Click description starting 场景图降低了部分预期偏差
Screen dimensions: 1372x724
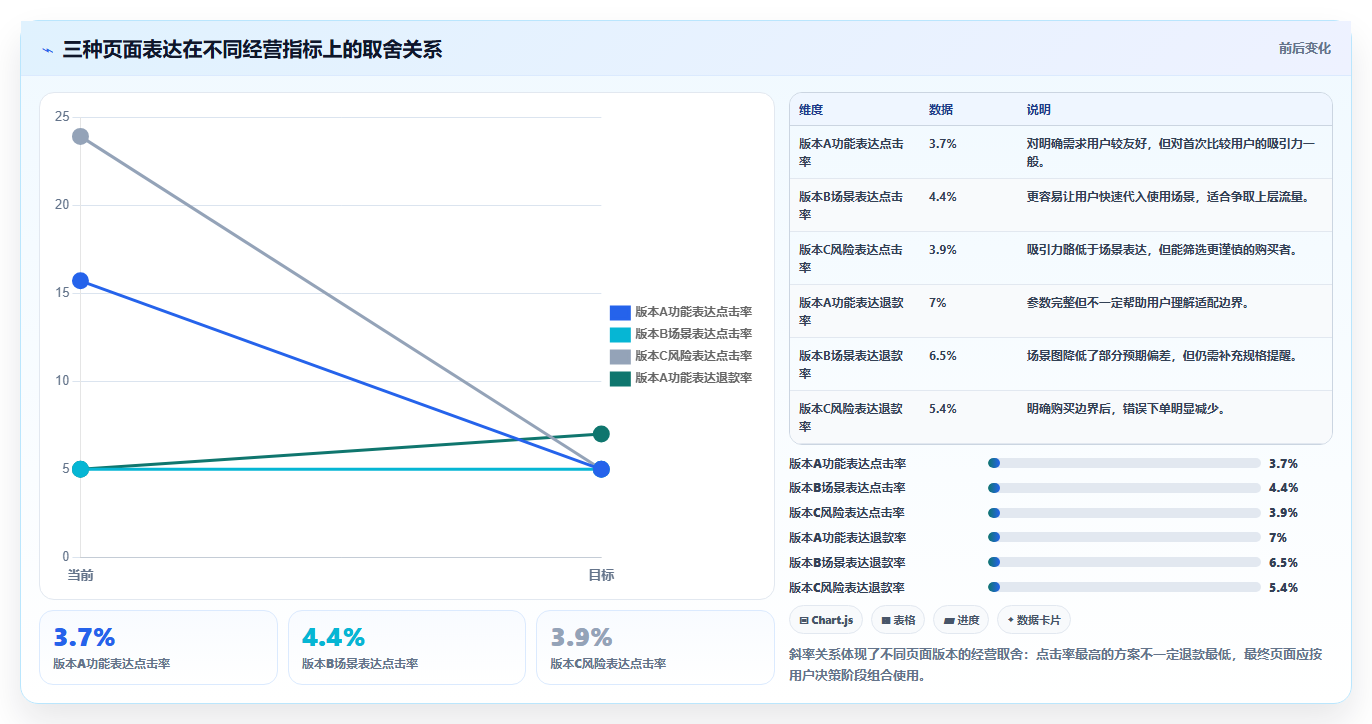[1162, 355]
